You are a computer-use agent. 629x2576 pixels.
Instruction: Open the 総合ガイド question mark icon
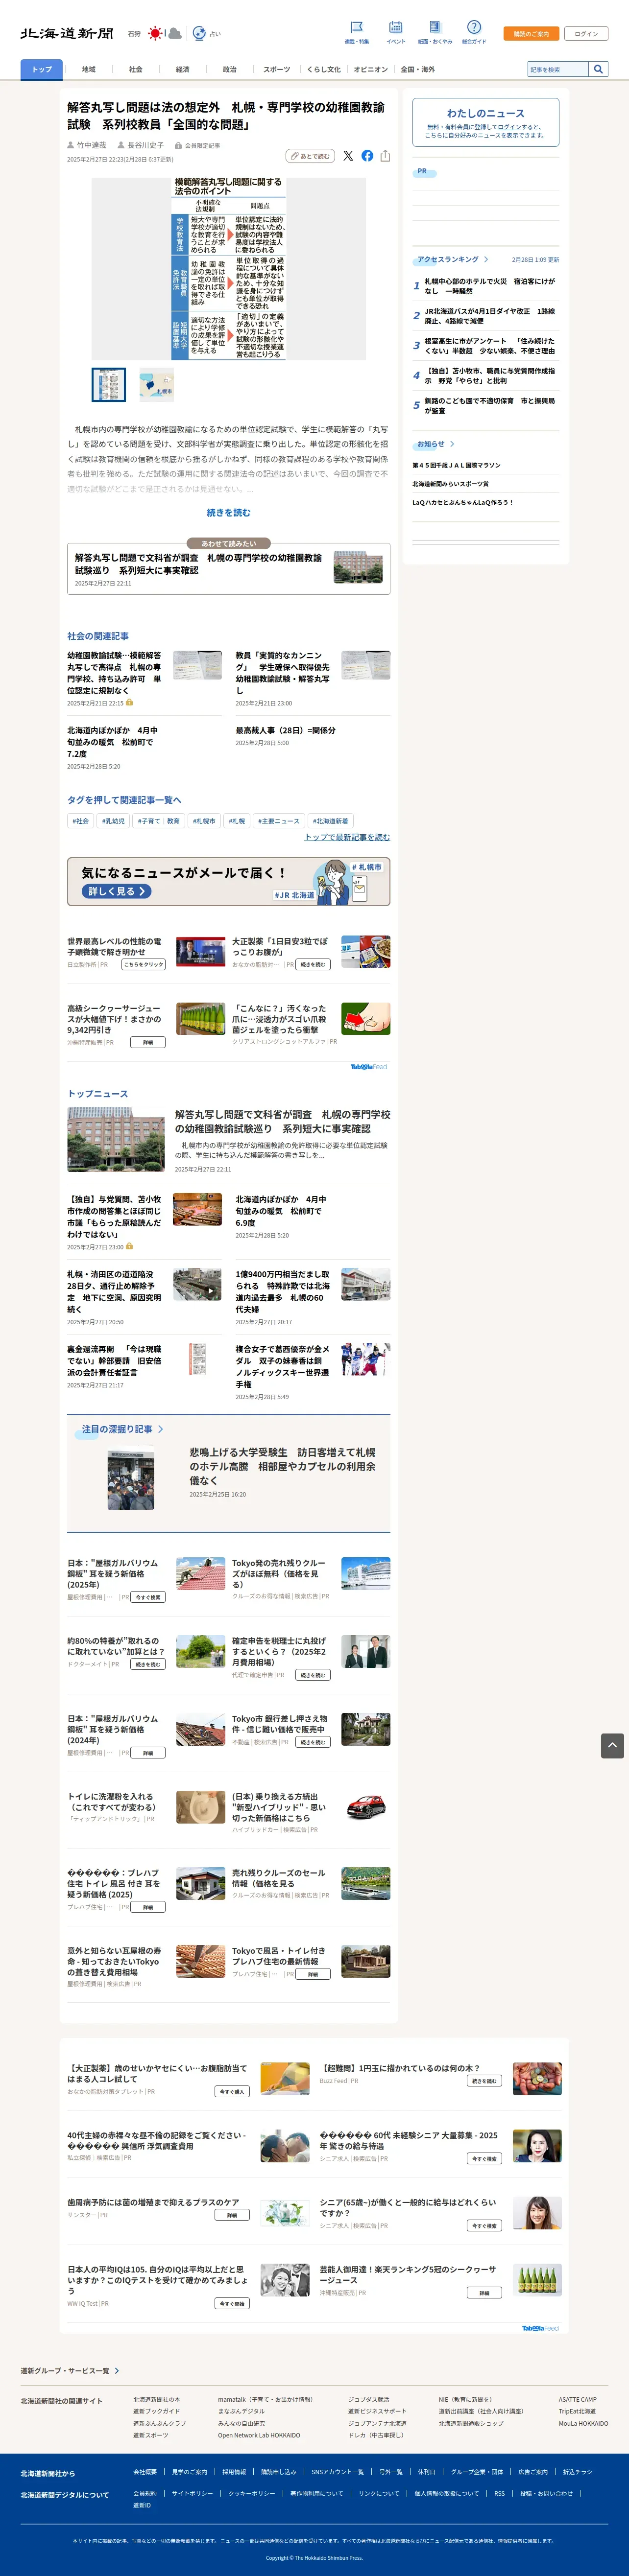(x=474, y=27)
